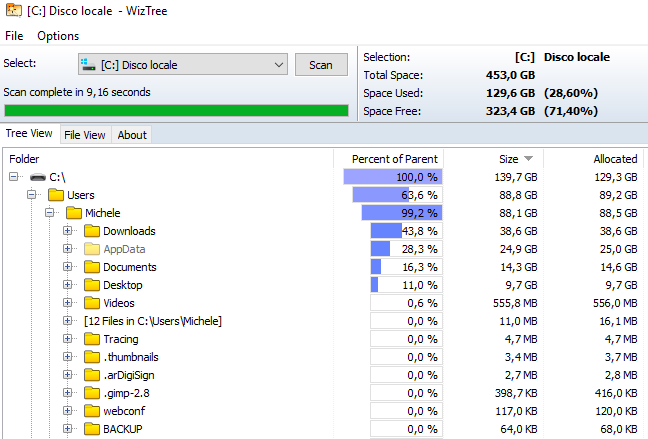648x439 pixels.
Task: Collapse the Michele folder node
Action: coord(50,212)
